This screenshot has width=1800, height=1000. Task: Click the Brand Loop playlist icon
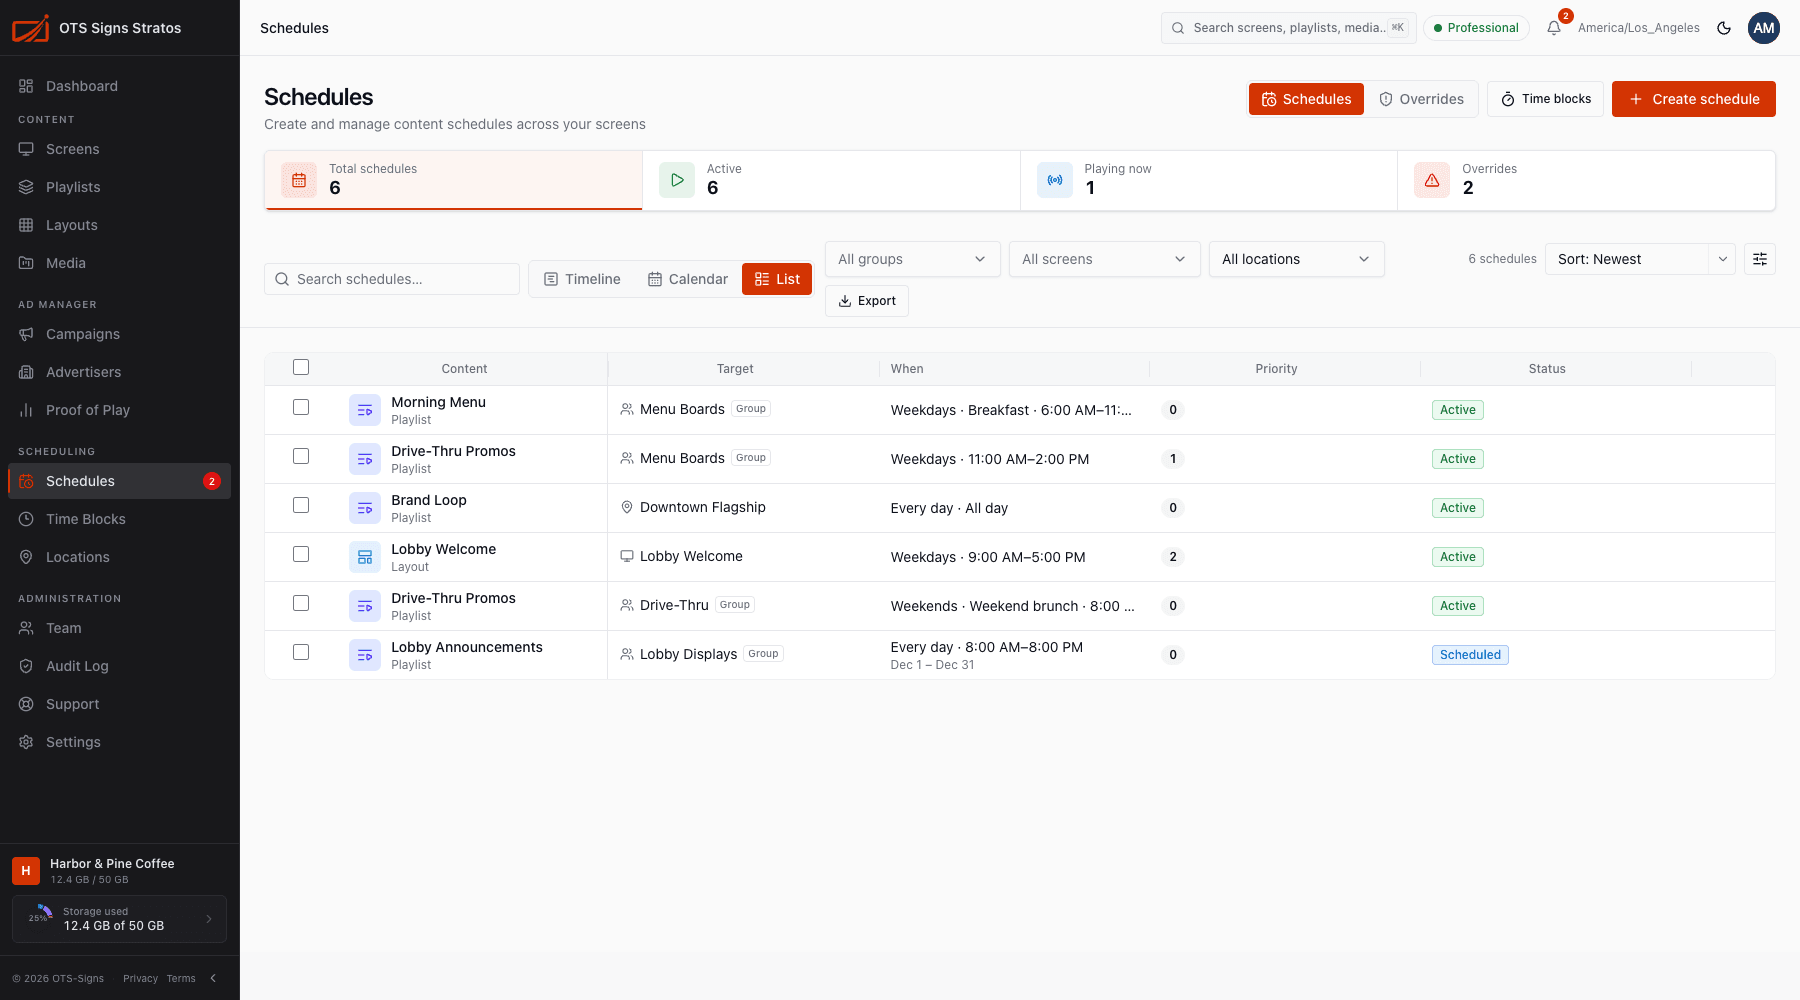[365, 508]
